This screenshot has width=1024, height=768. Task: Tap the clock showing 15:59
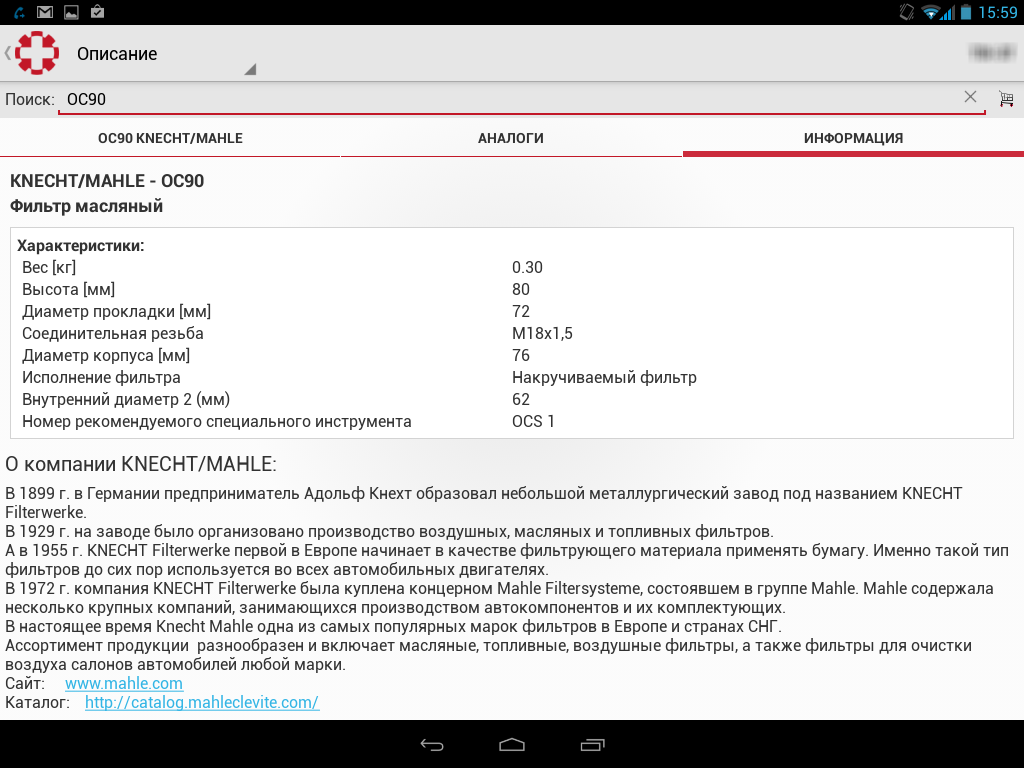click(x=996, y=12)
